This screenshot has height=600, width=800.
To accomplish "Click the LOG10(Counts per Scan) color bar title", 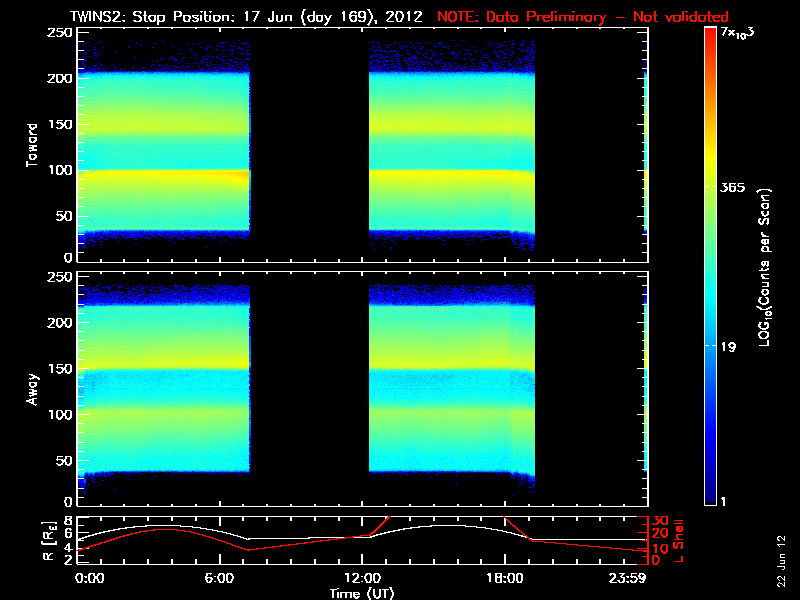I will [764, 267].
